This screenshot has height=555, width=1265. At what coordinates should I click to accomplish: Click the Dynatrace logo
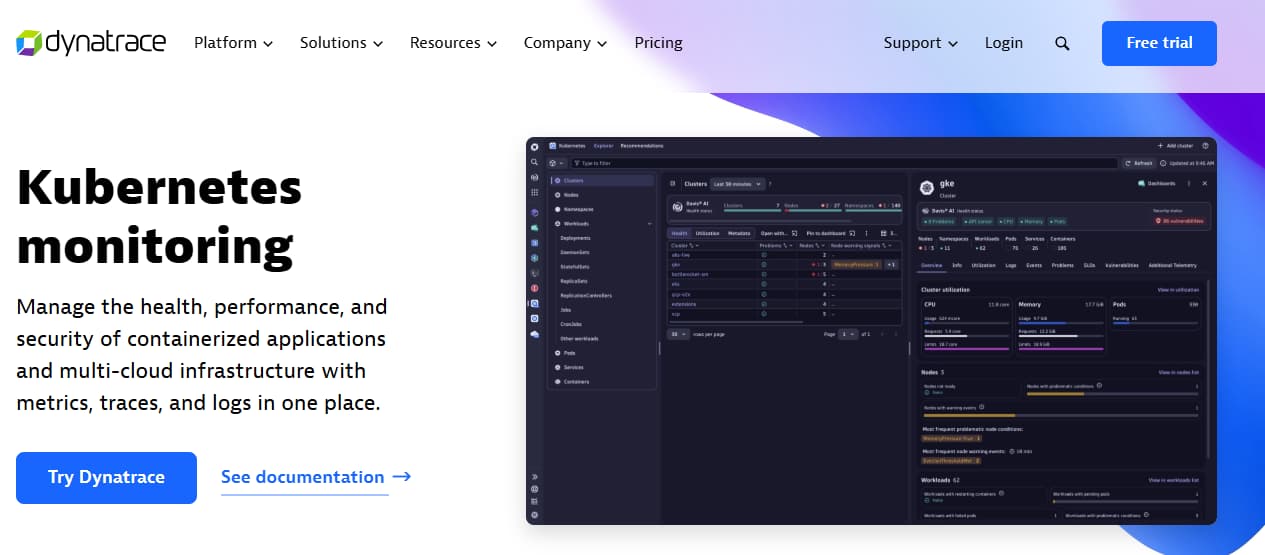tap(91, 43)
